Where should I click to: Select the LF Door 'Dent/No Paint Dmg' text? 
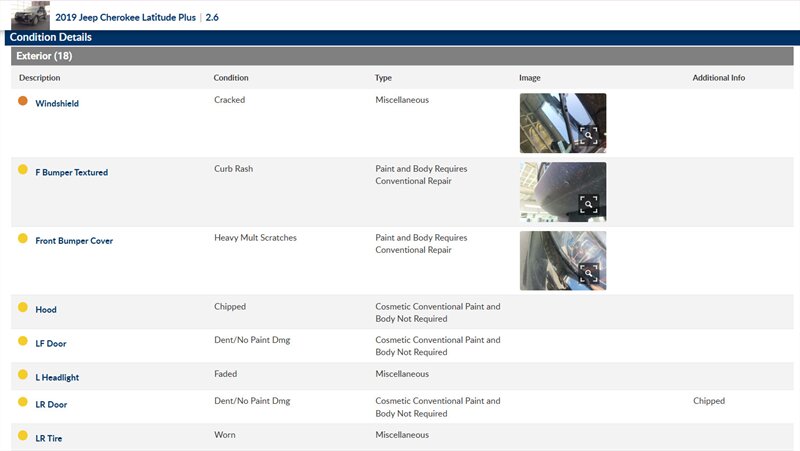click(252, 340)
